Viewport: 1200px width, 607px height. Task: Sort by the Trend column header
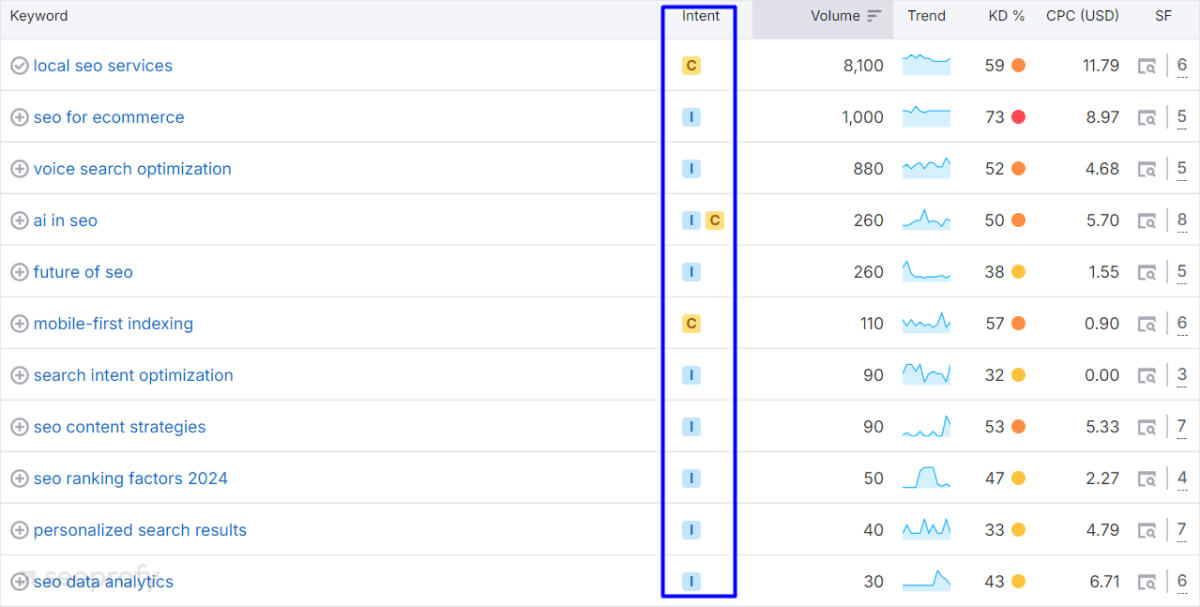pos(926,16)
